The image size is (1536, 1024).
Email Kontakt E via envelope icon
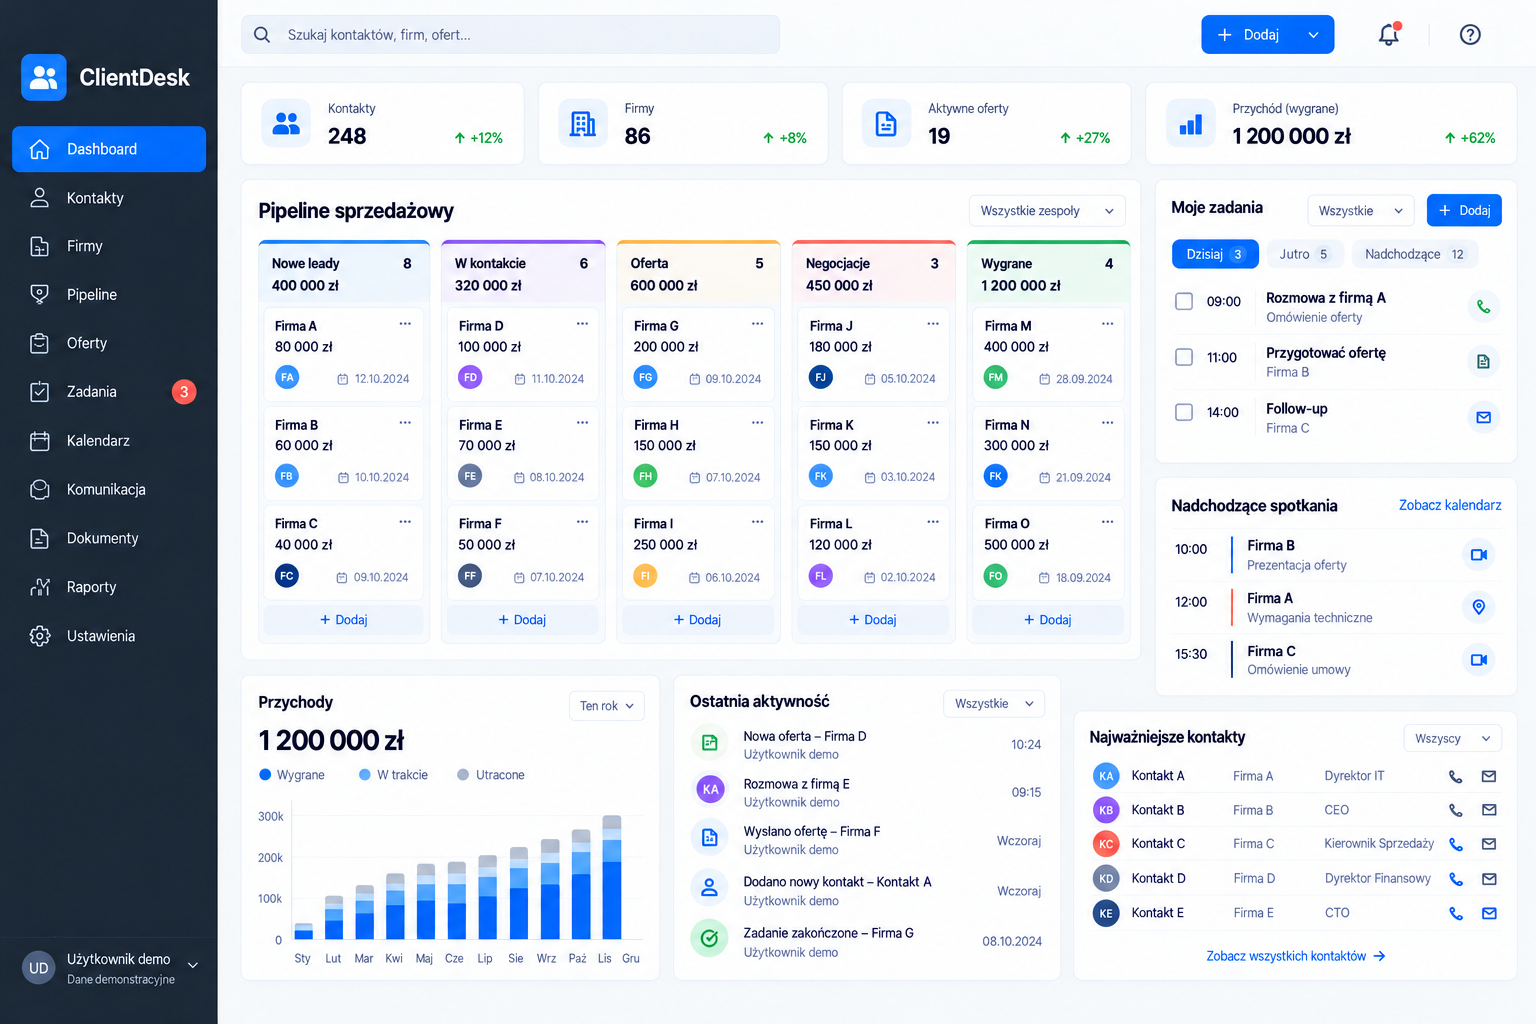click(x=1489, y=913)
